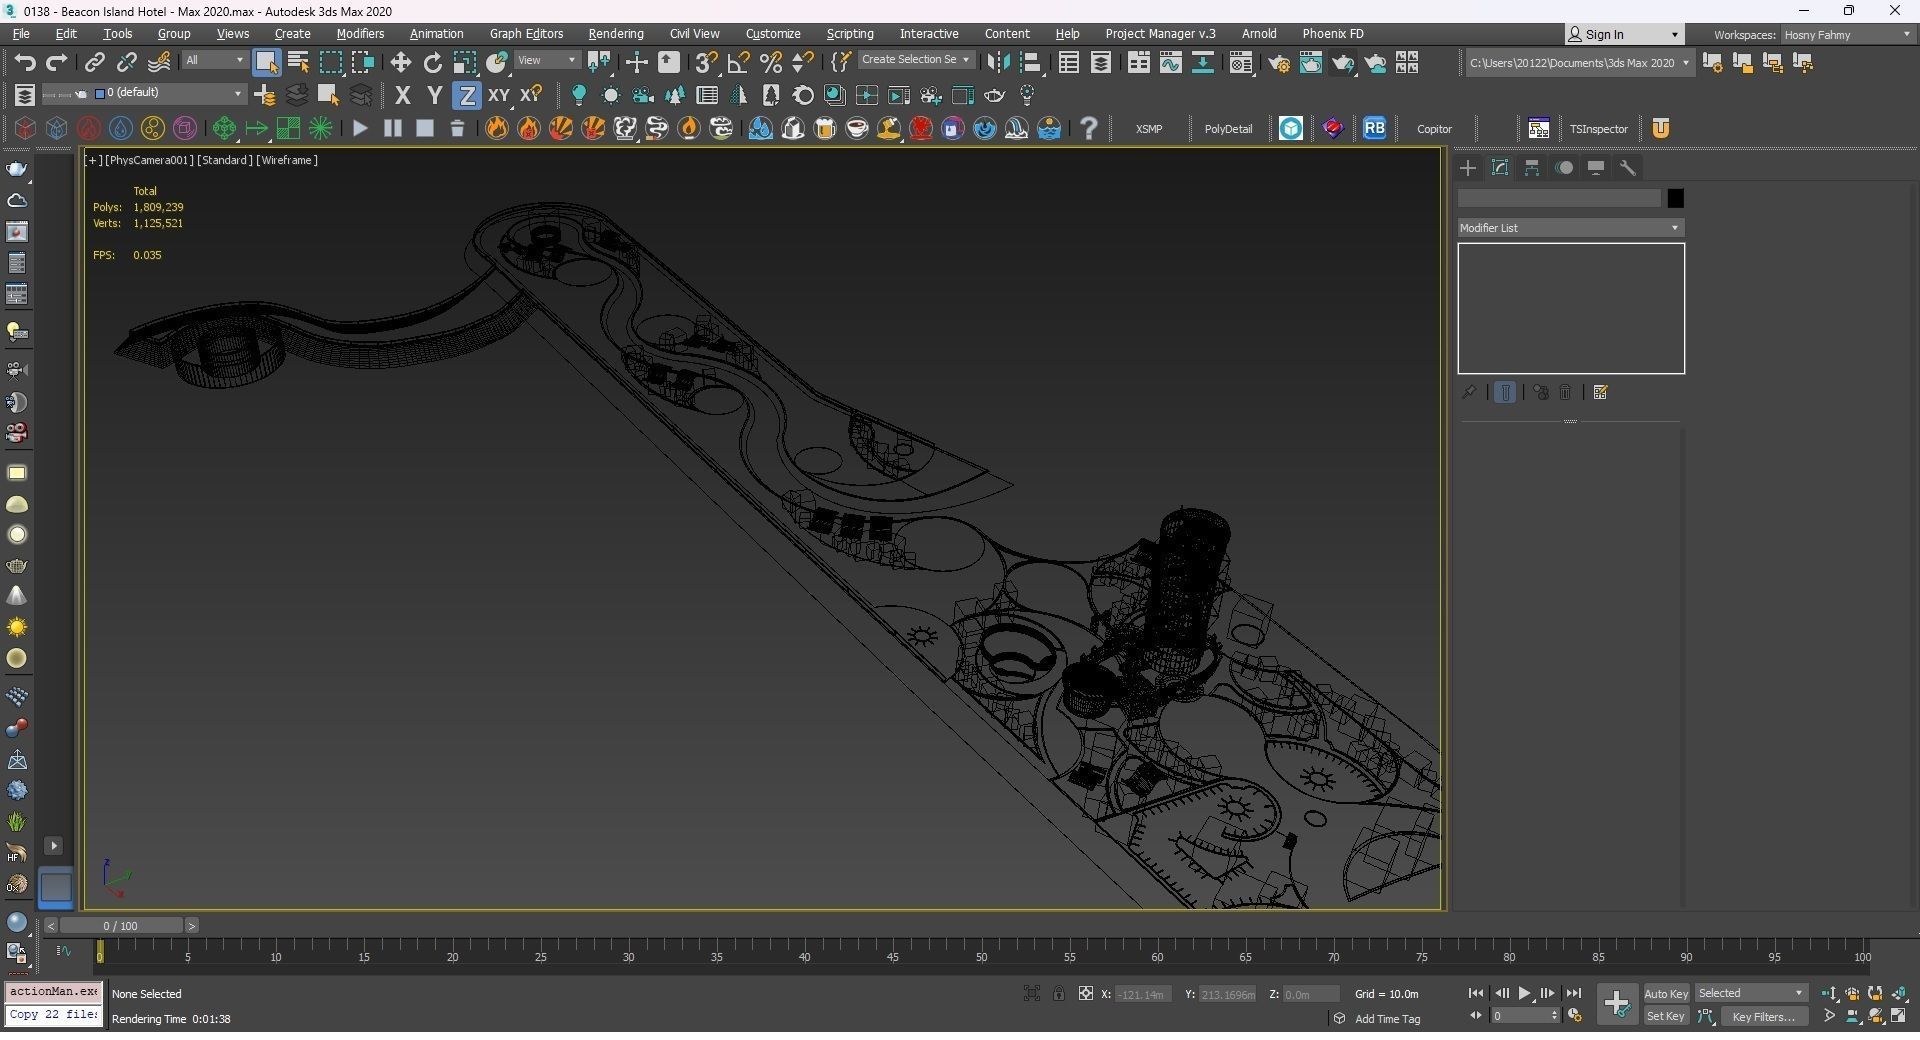Expand the Modifier List dropdown
This screenshot has width=1920, height=1040.
pos(1570,228)
